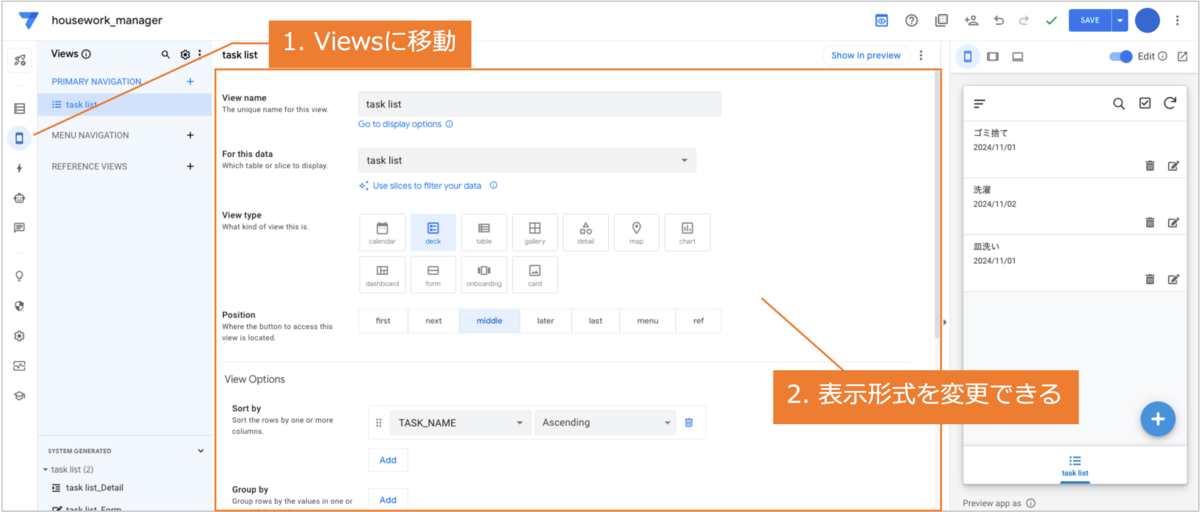Switch preview to desktop layout
The width and height of the screenshot is (1200, 512).
point(1018,56)
